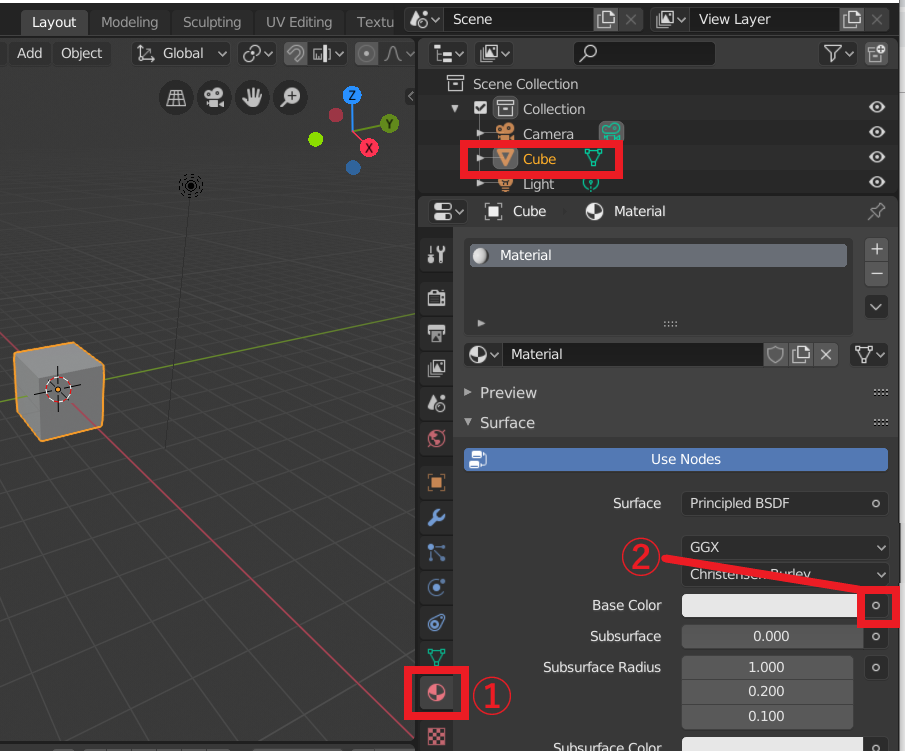Select Principled BSDF surface shader field
The width and height of the screenshot is (905, 751).
[x=785, y=503]
